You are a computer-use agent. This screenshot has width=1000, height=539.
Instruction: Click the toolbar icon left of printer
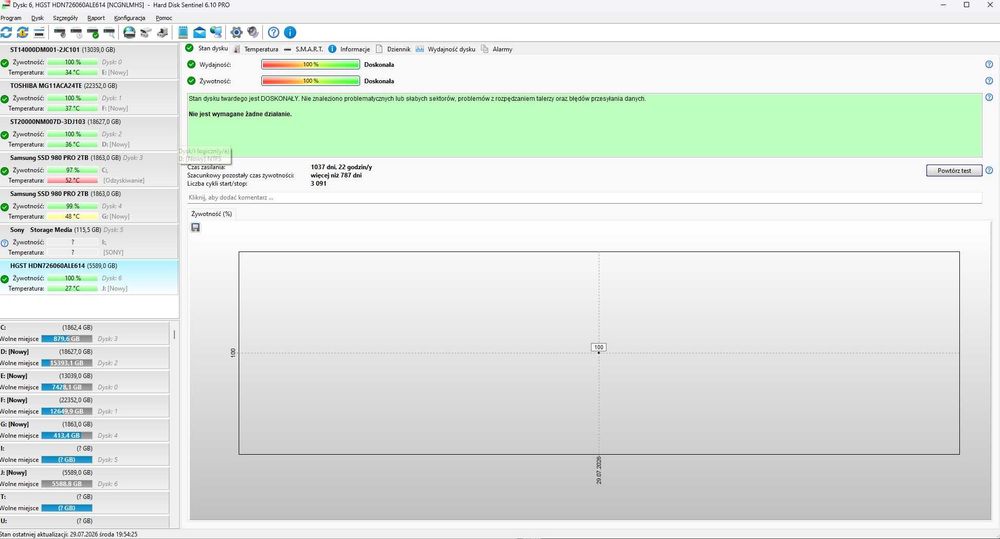point(146,33)
